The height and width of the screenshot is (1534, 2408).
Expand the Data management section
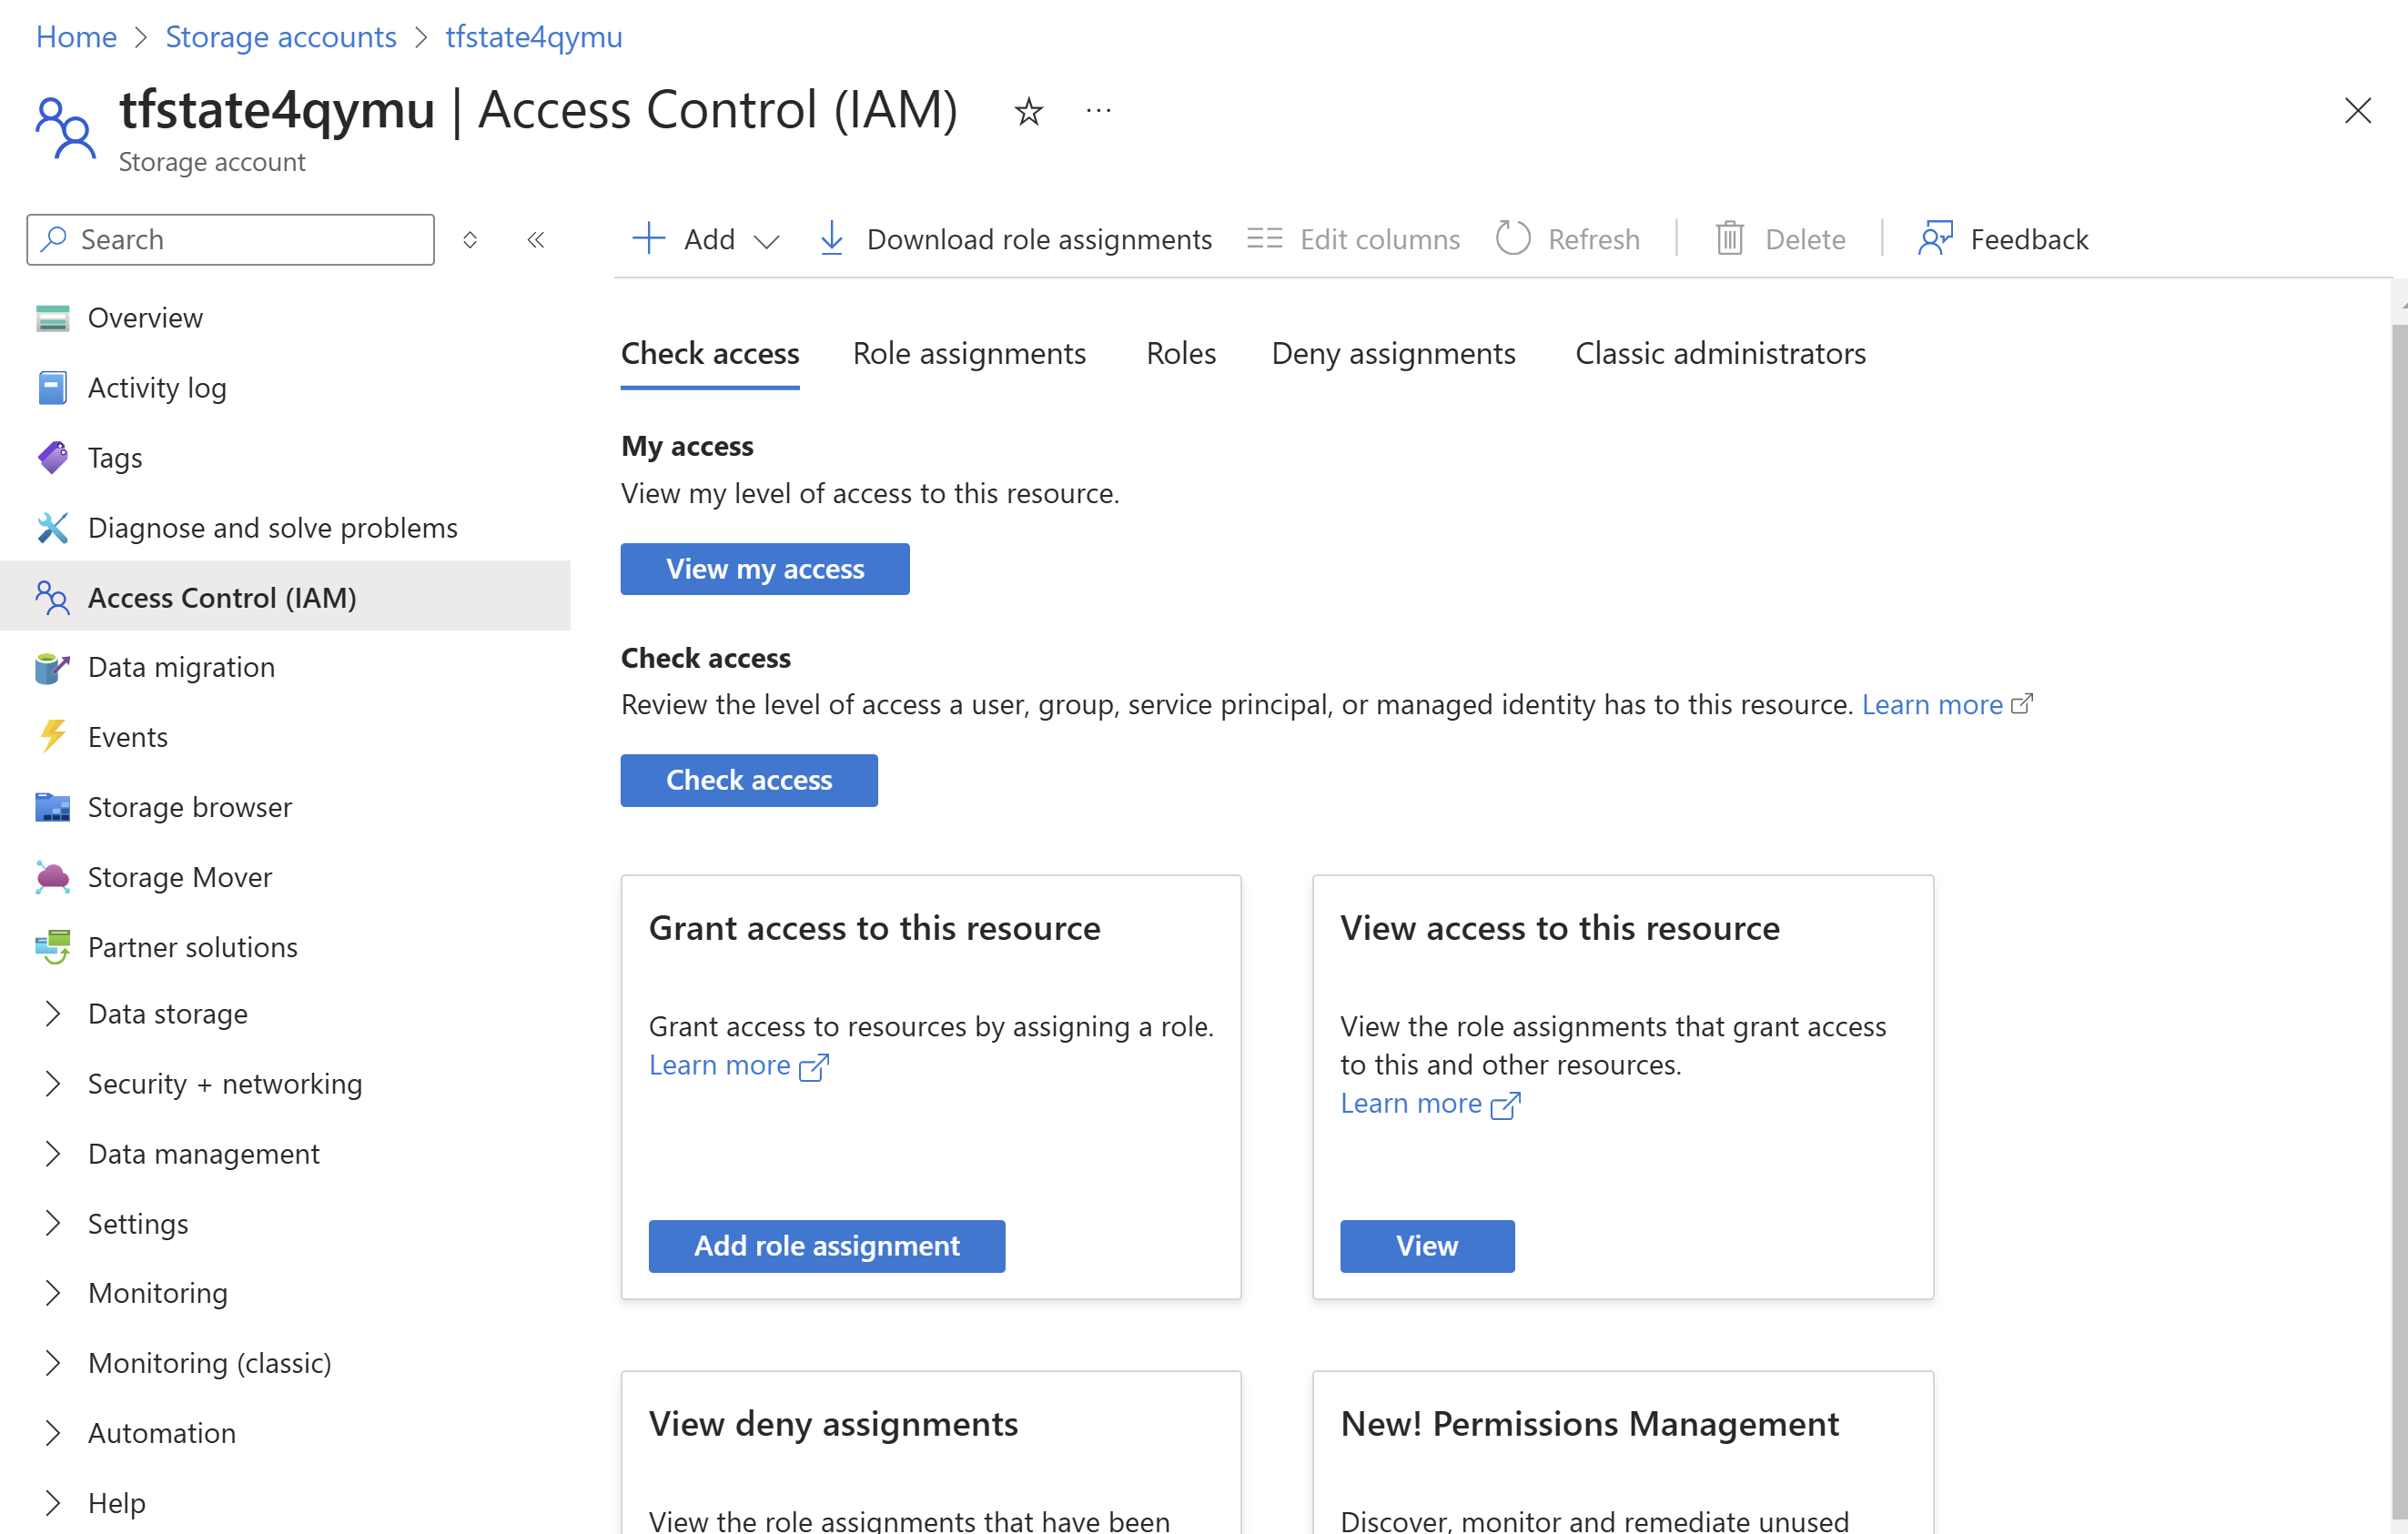53,1154
